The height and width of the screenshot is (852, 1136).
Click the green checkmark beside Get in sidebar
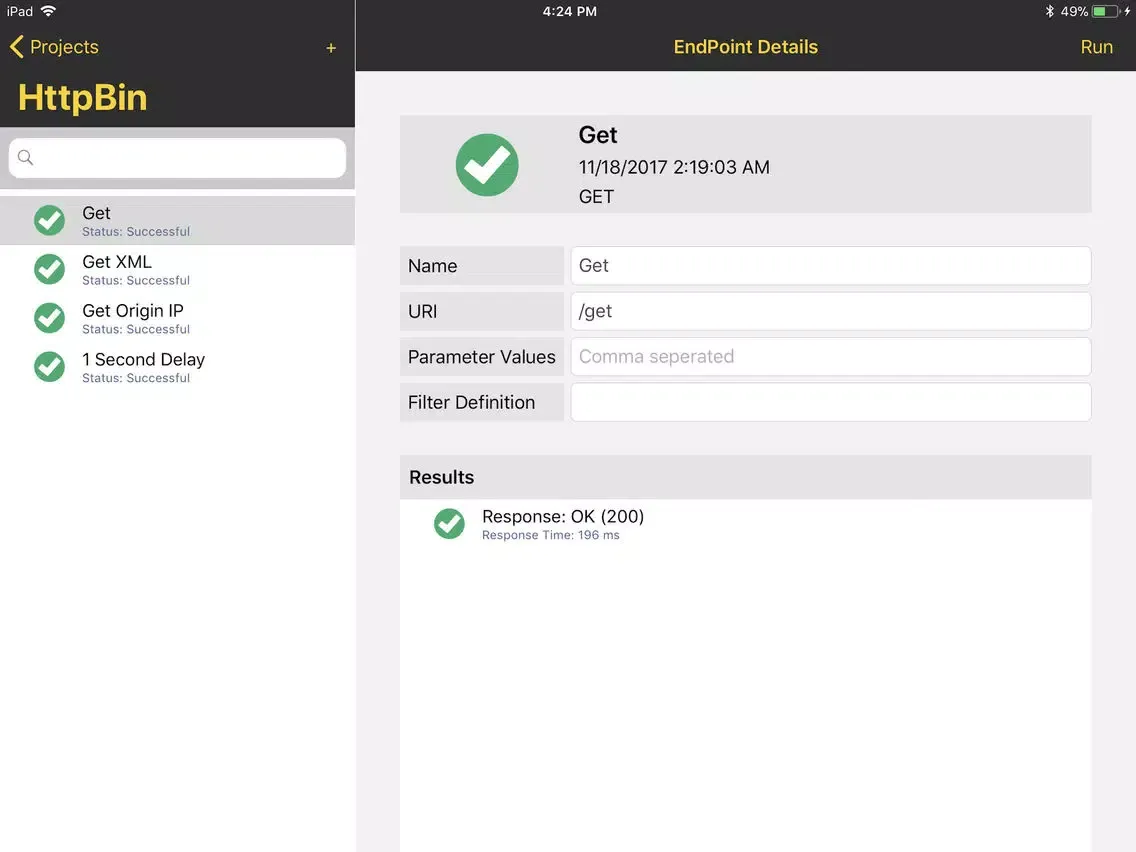pyautogui.click(x=49, y=220)
